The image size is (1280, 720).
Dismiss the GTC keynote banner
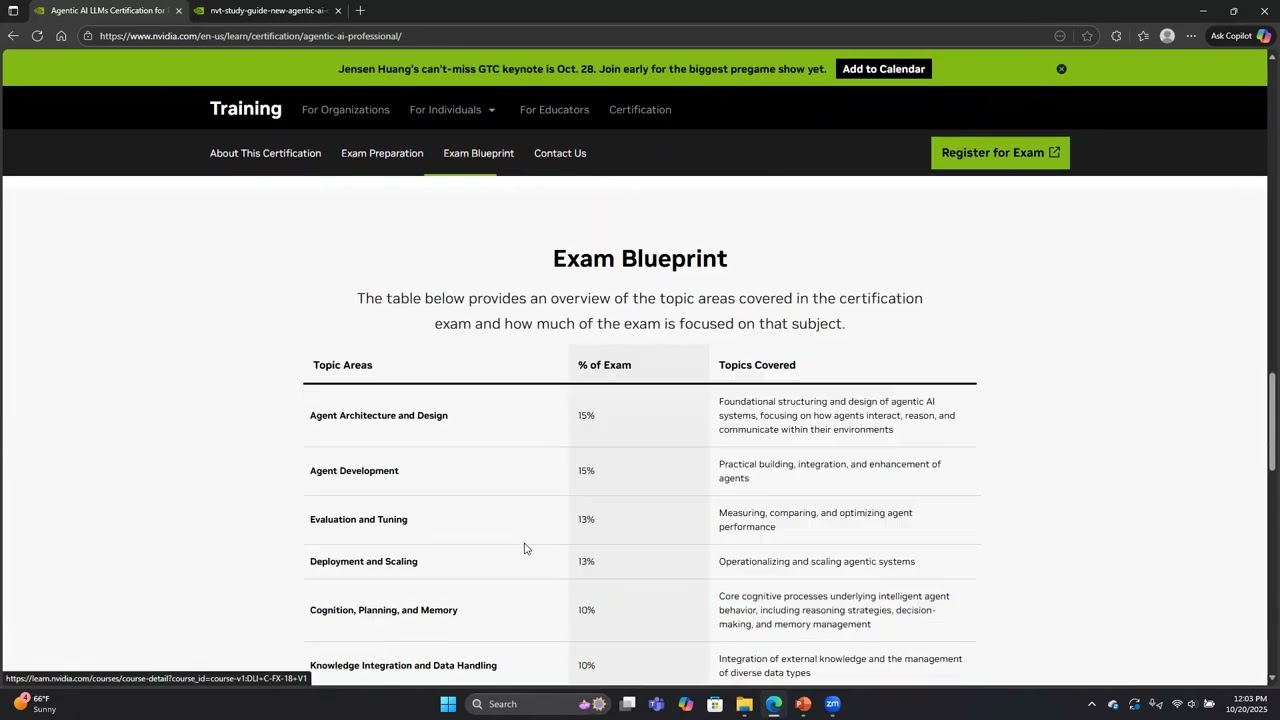(x=1061, y=69)
